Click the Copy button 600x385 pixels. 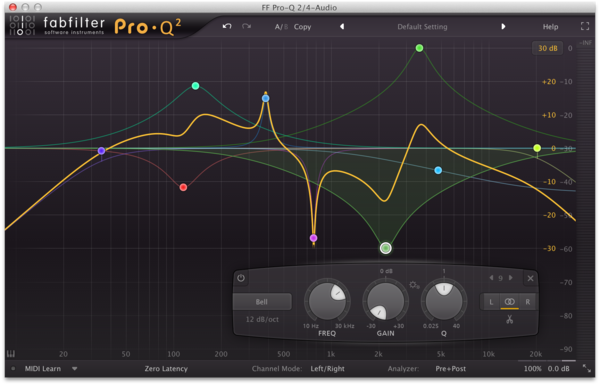click(x=302, y=27)
